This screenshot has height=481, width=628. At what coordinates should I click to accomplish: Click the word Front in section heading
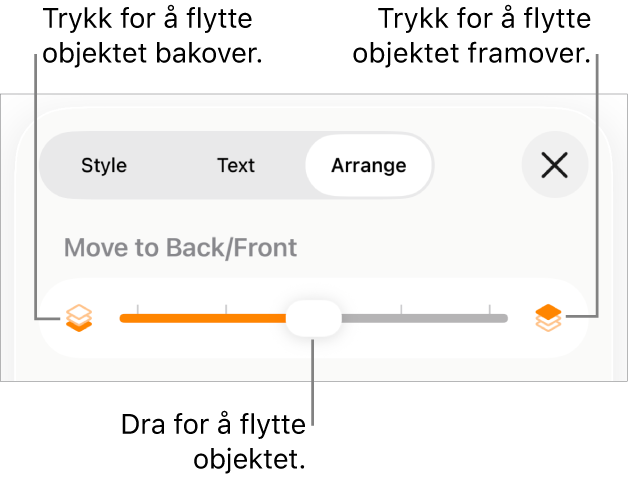click(266, 247)
